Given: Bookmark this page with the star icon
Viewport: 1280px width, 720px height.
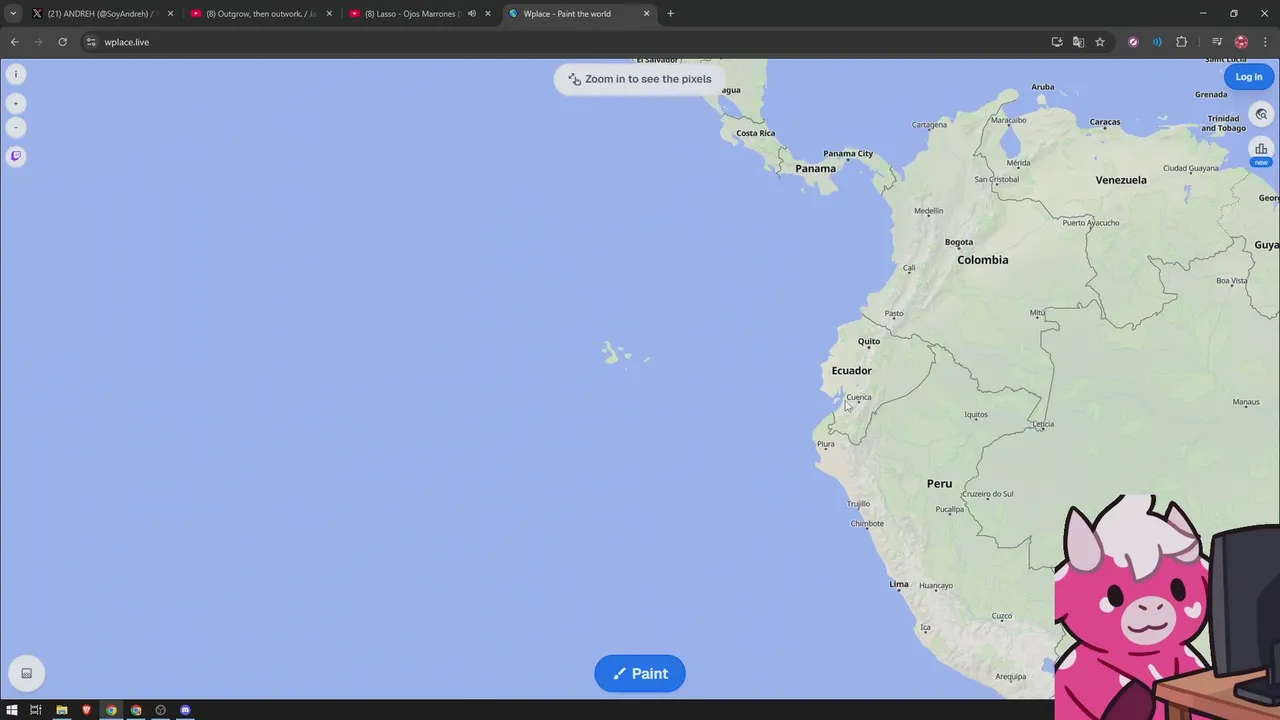Looking at the screenshot, I should point(1100,42).
